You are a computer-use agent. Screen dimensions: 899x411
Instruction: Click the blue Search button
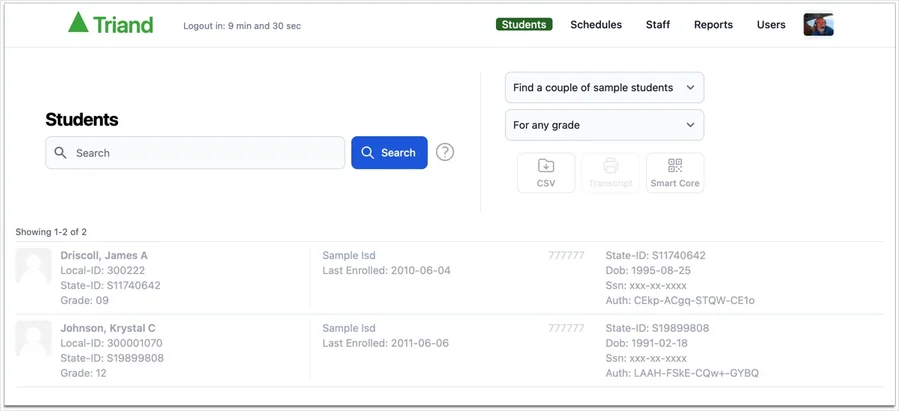[389, 152]
